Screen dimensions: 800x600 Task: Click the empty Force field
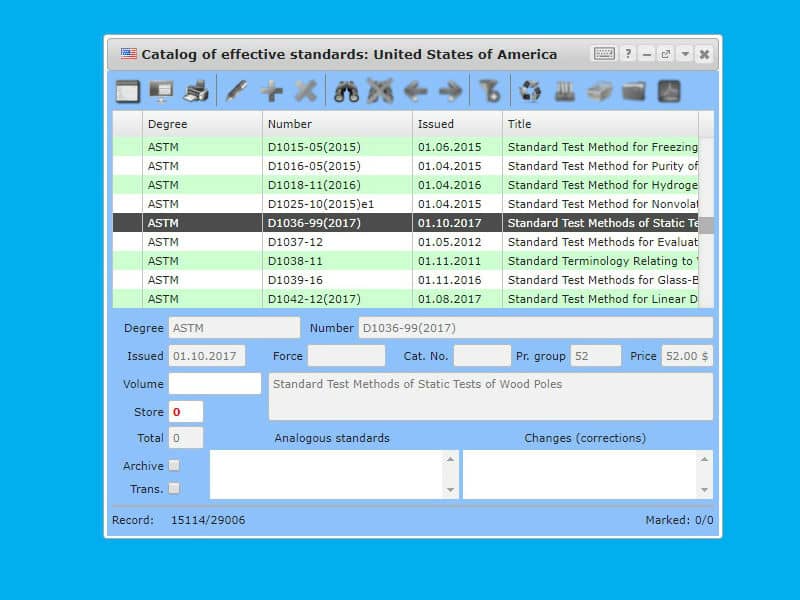346,356
